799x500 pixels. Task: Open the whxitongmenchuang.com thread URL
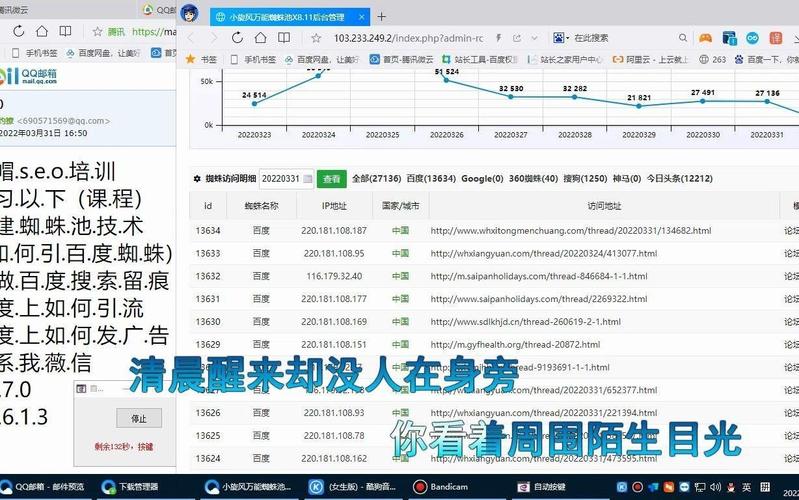click(571, 230)
